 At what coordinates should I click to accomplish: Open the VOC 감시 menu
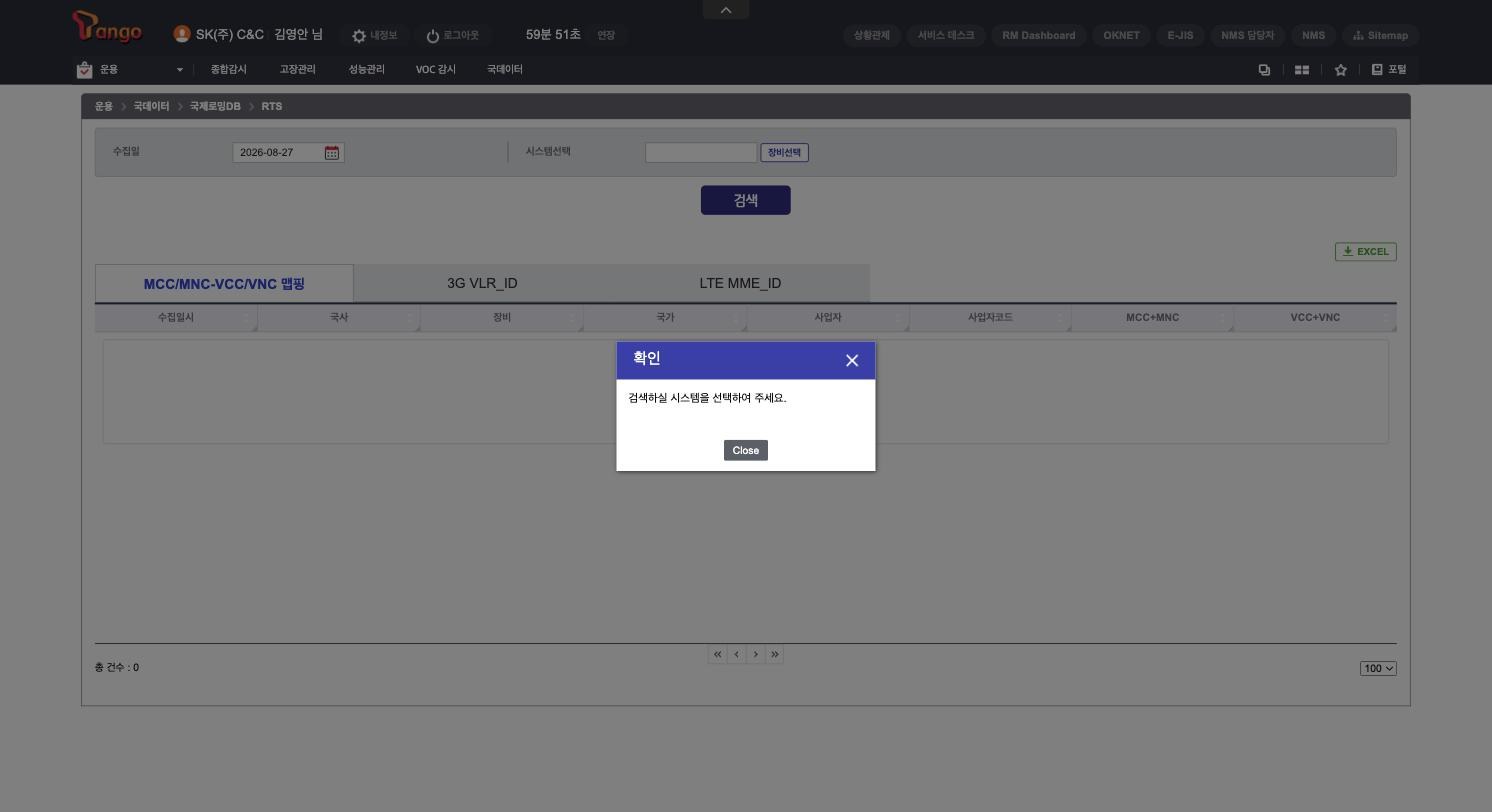click(x=436, y=70)
